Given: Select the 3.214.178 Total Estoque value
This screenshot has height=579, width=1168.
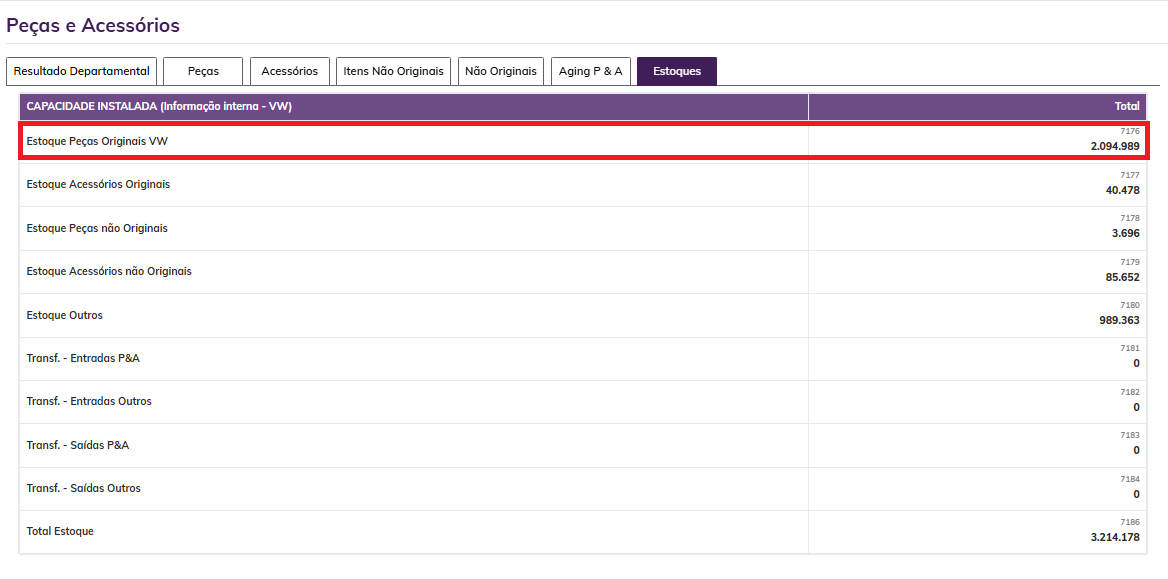Looking at the screenshot, I should pos(1114,538).
